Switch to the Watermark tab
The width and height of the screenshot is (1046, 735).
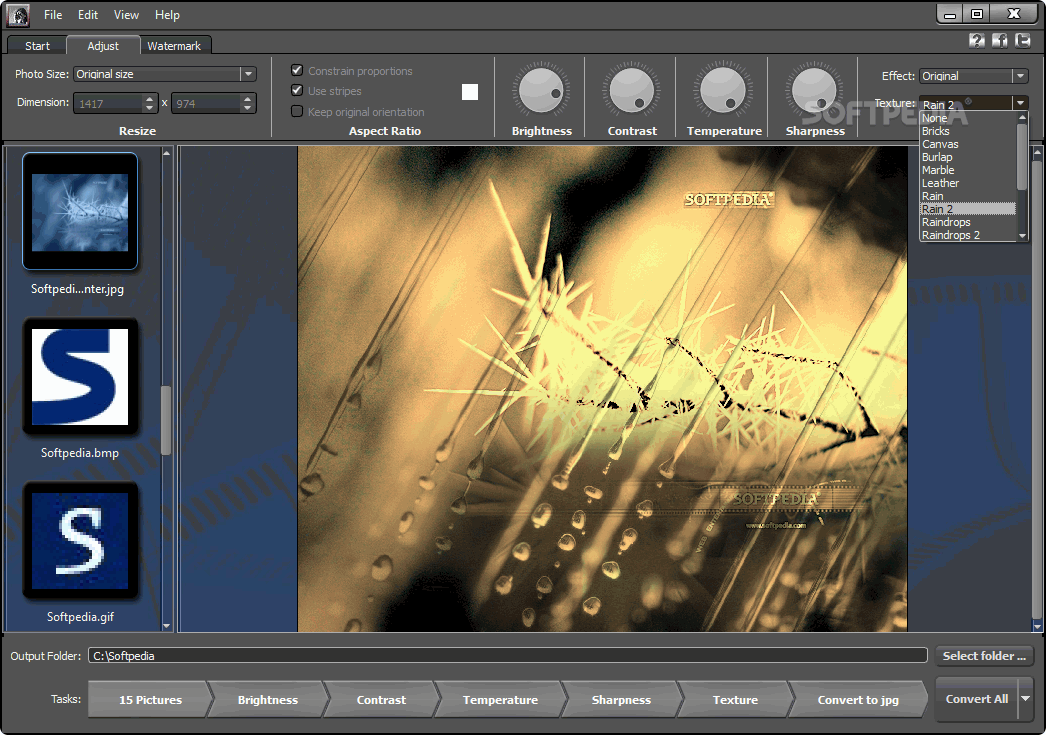[x=174, y=46]
